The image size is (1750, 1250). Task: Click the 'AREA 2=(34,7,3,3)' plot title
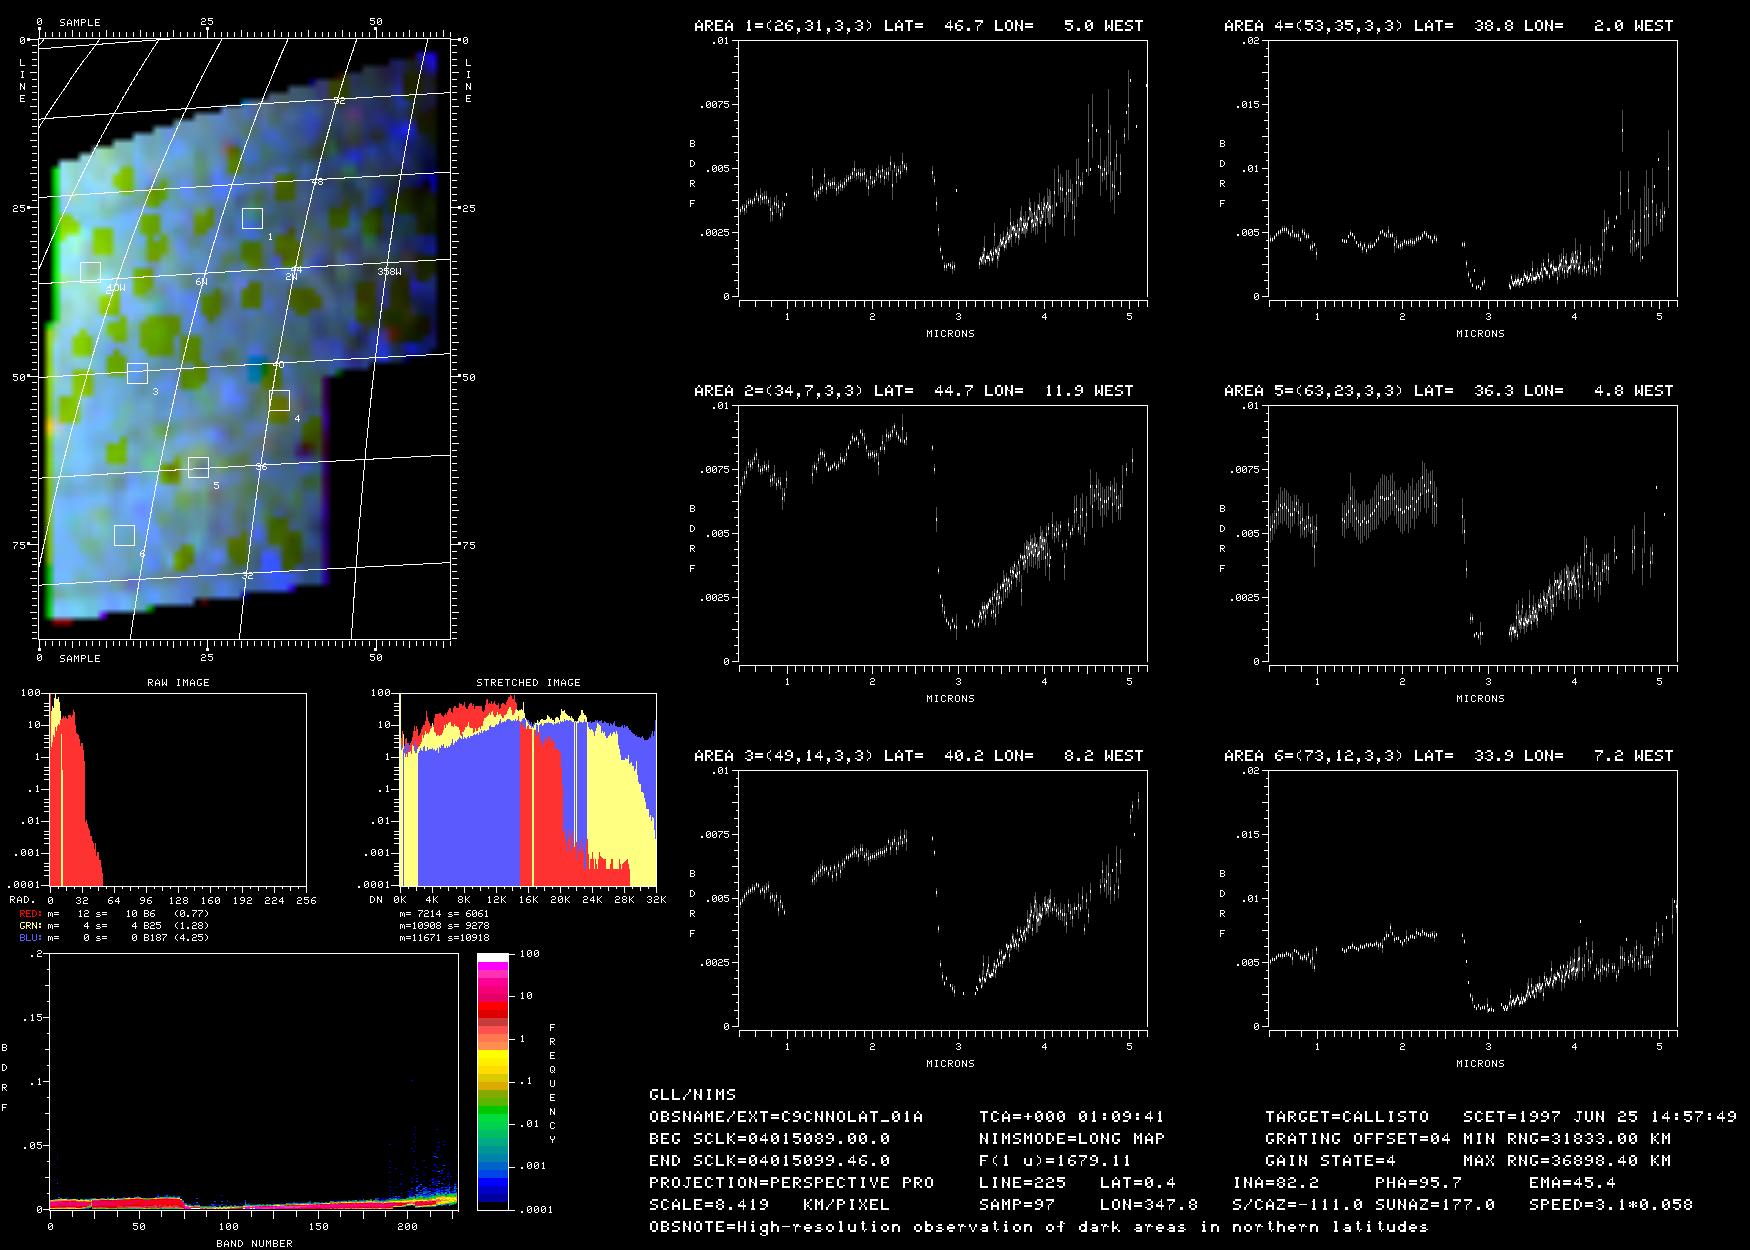[x=779, y=391]
